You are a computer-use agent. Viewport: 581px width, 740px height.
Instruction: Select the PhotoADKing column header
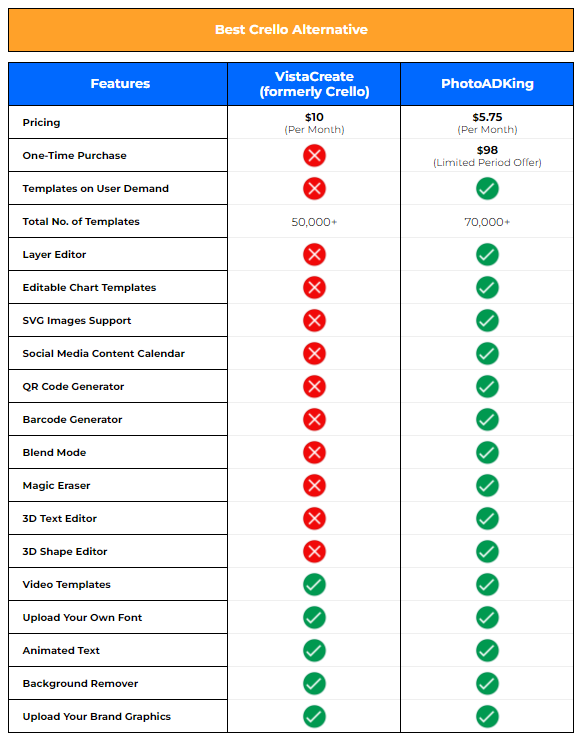[487, 84]
